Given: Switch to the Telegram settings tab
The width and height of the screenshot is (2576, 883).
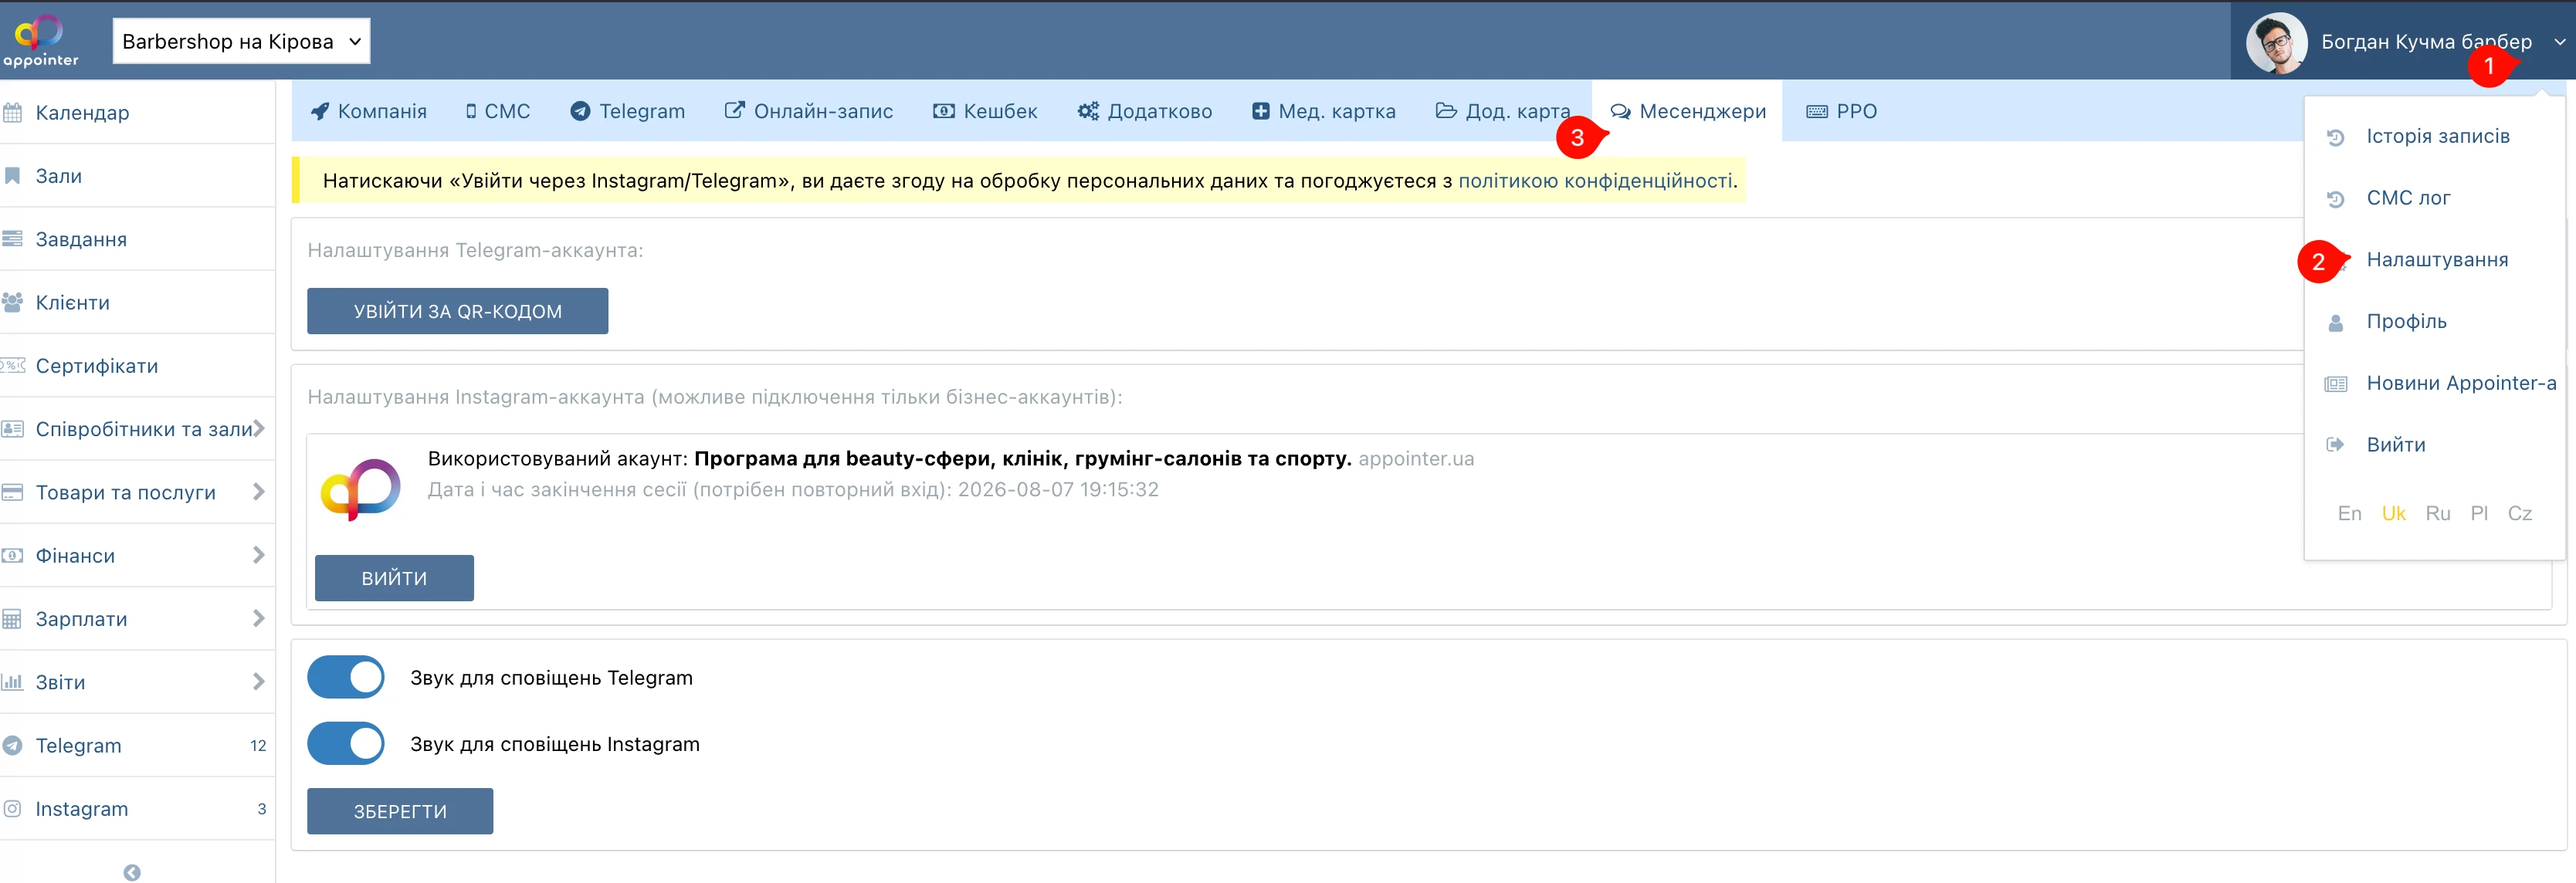Looking at the screenshot, I should point(628,111).
